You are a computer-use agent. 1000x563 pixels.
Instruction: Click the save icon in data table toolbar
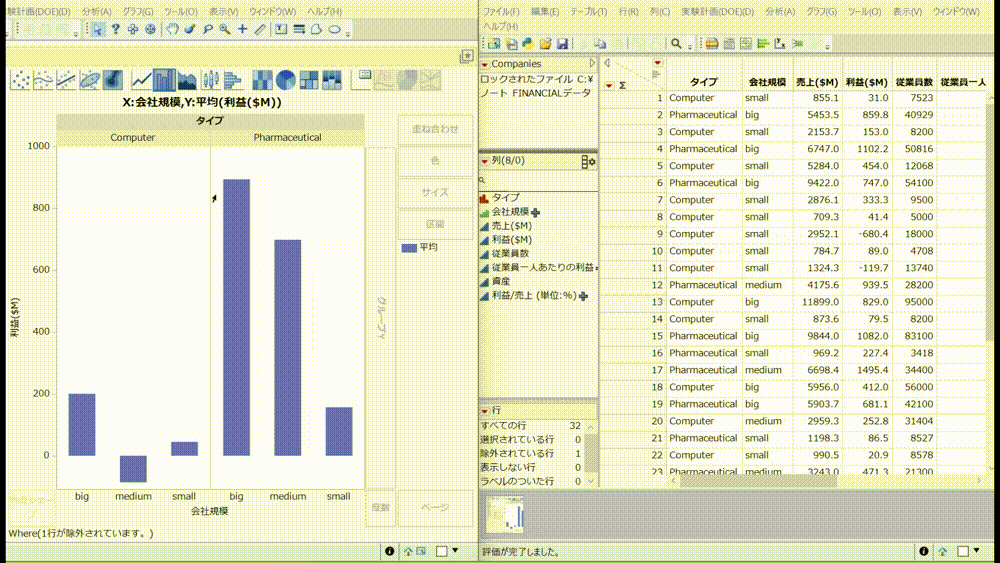(x=562, y=43)
